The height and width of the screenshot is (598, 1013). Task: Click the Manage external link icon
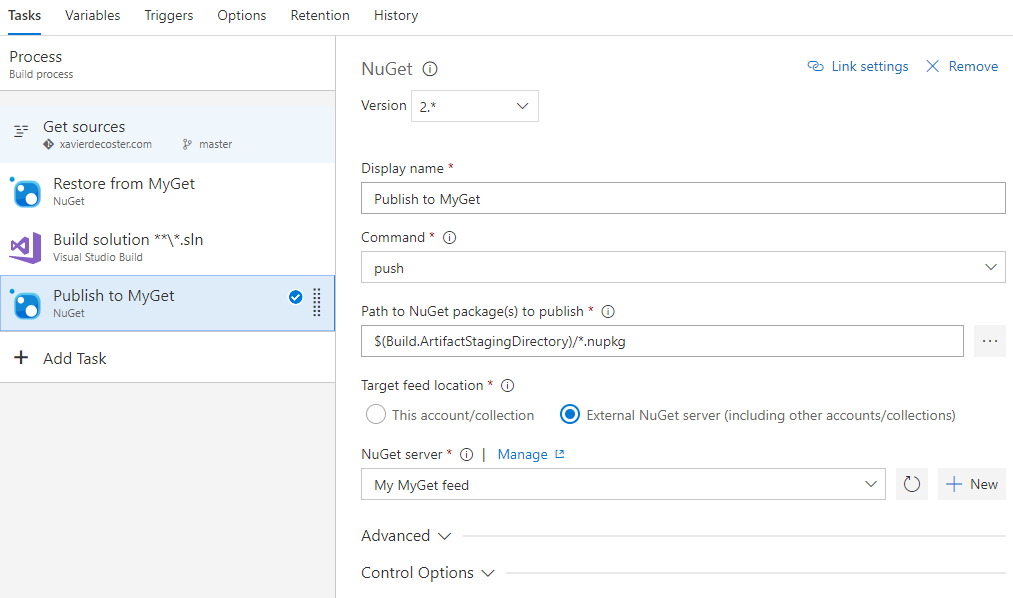[559, 454]
